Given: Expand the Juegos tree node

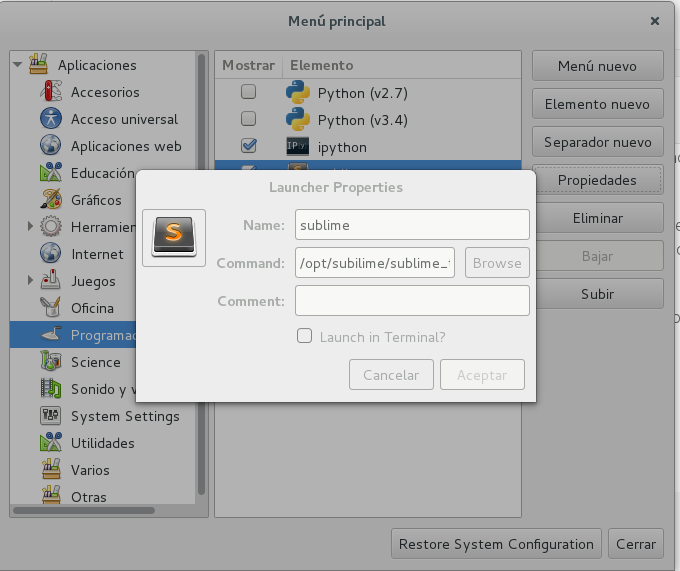Looking at the screenshot, I should coord(30,281).
